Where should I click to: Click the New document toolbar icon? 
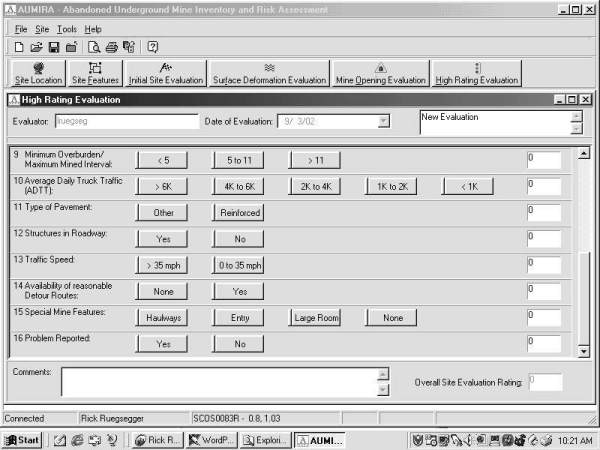[19, 47]
